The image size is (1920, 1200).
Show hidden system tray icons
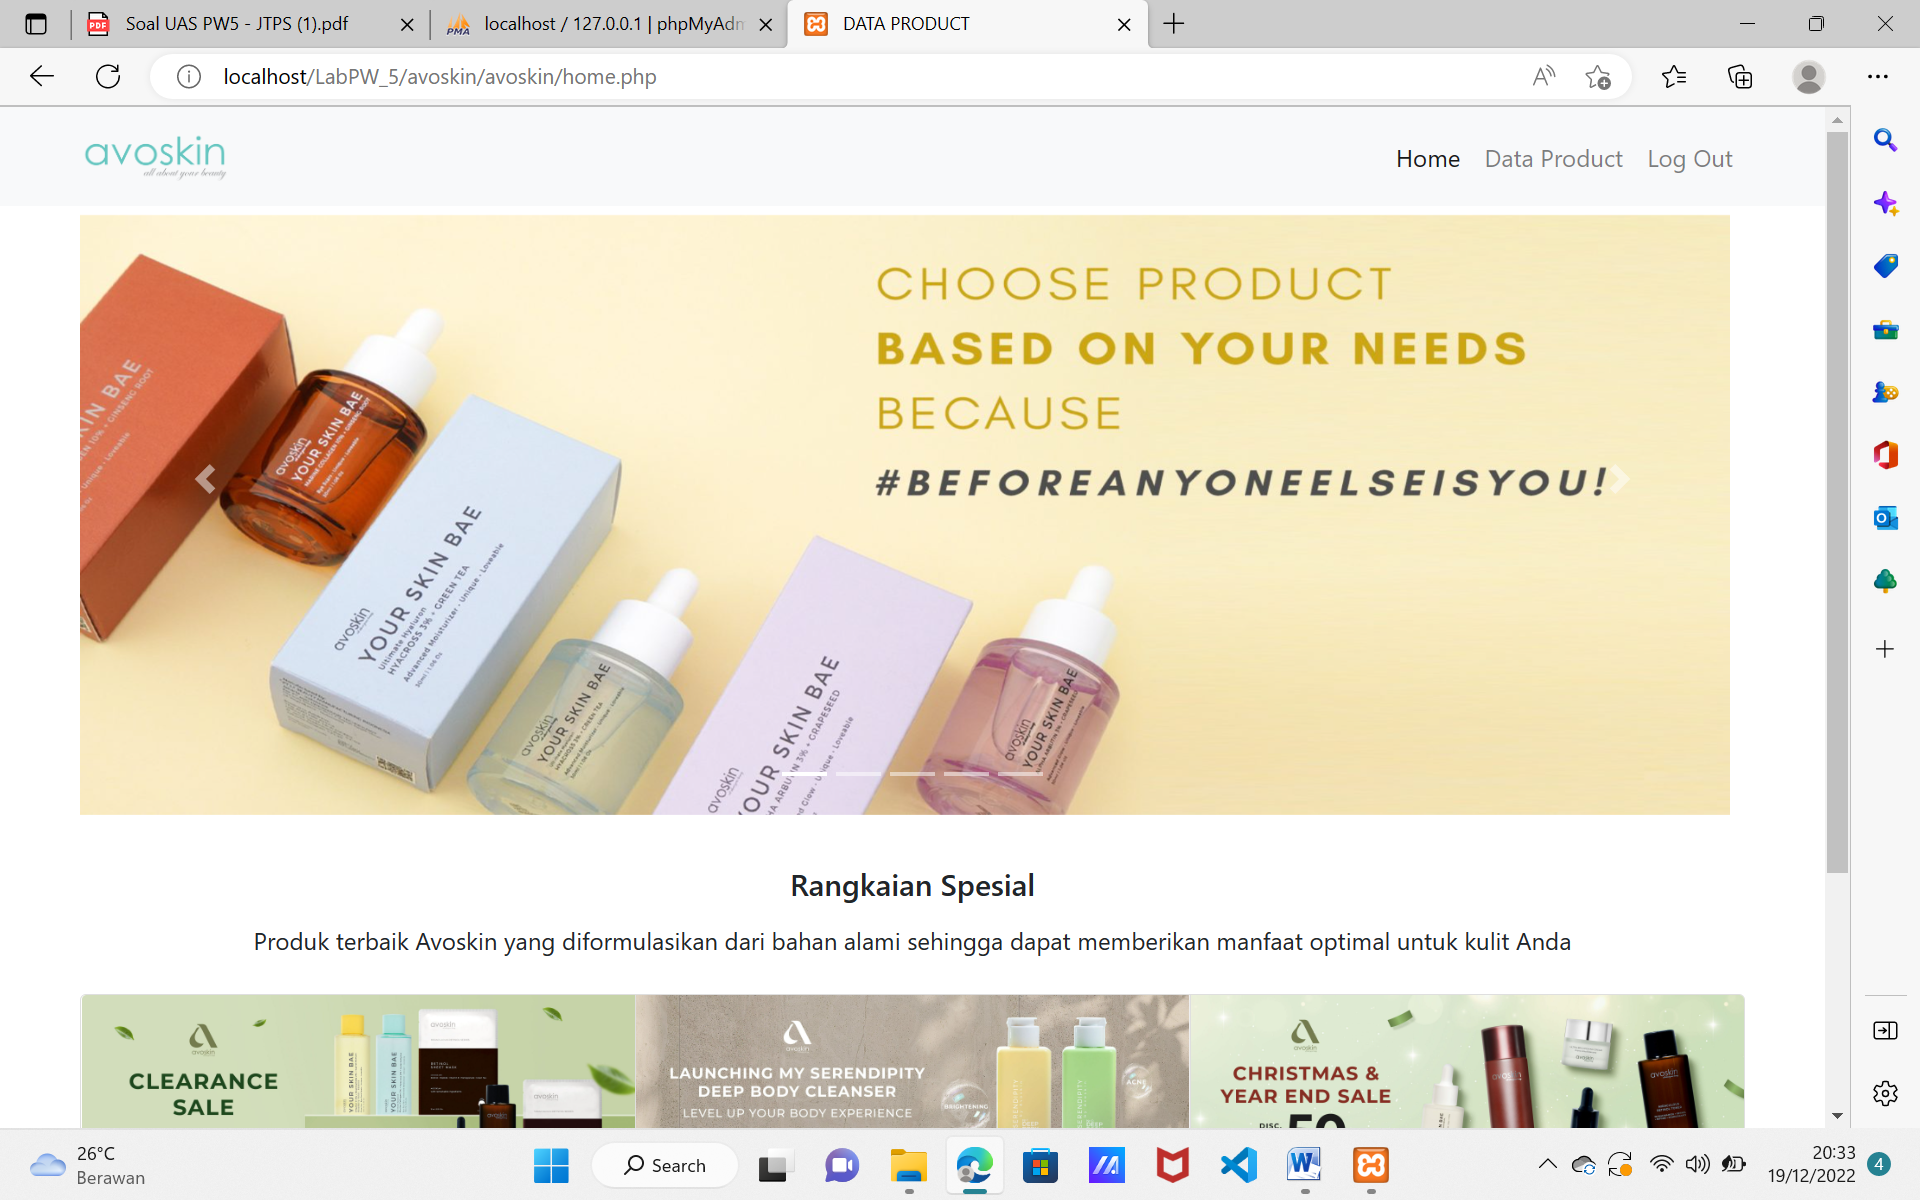pos(1547,1164)
